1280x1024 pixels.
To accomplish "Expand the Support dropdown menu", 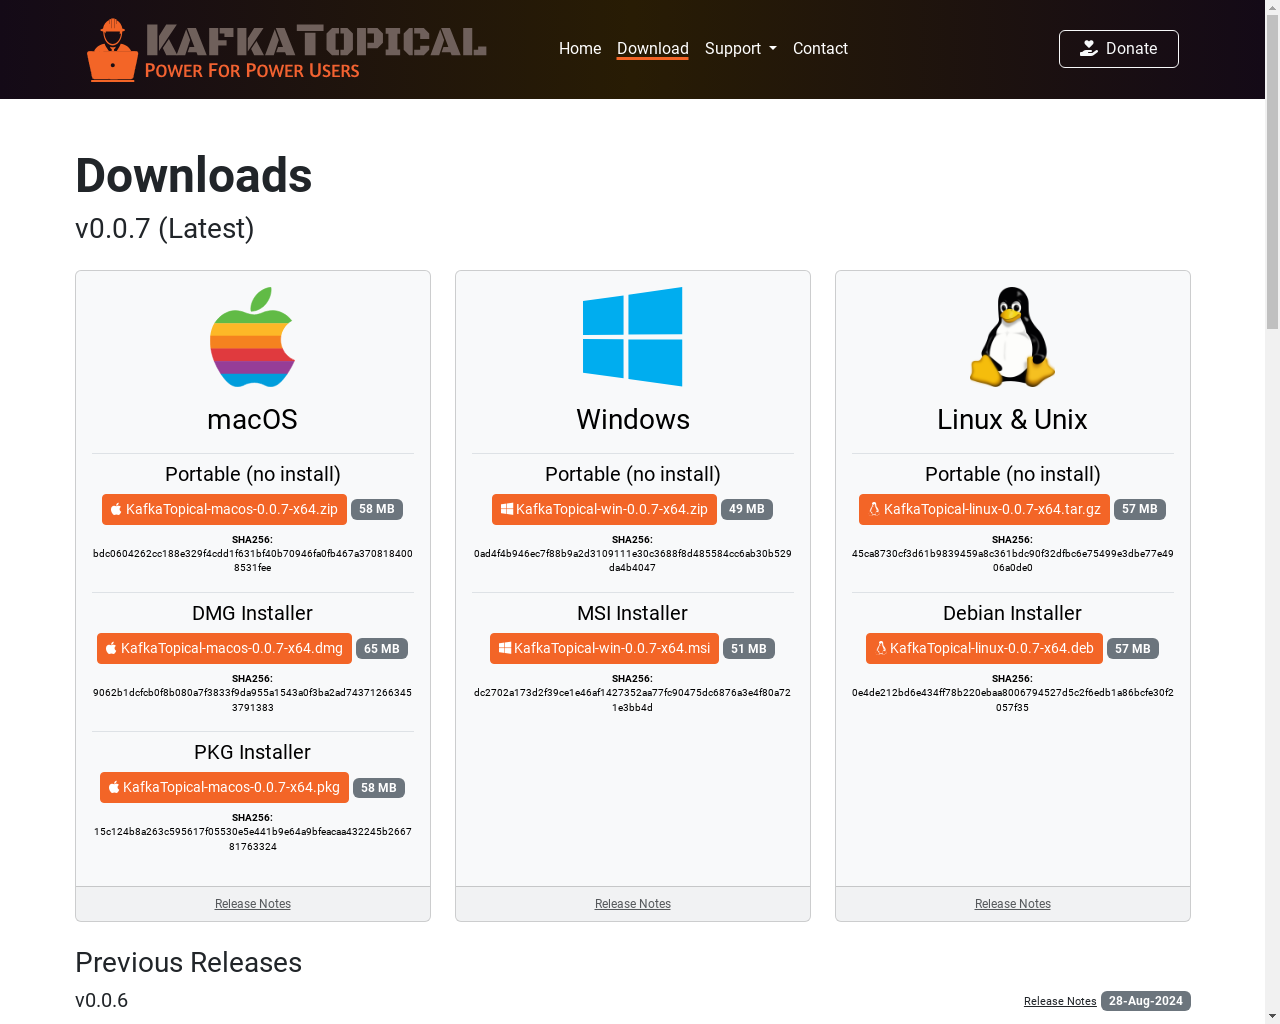I will click(741, 48).
